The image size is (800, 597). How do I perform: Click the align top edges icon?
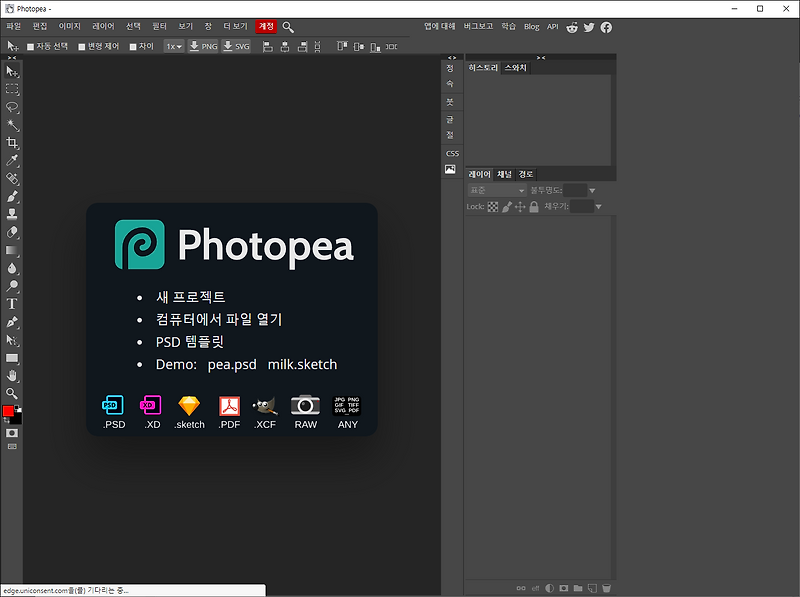pyautogui.click(x=342, y=46)
